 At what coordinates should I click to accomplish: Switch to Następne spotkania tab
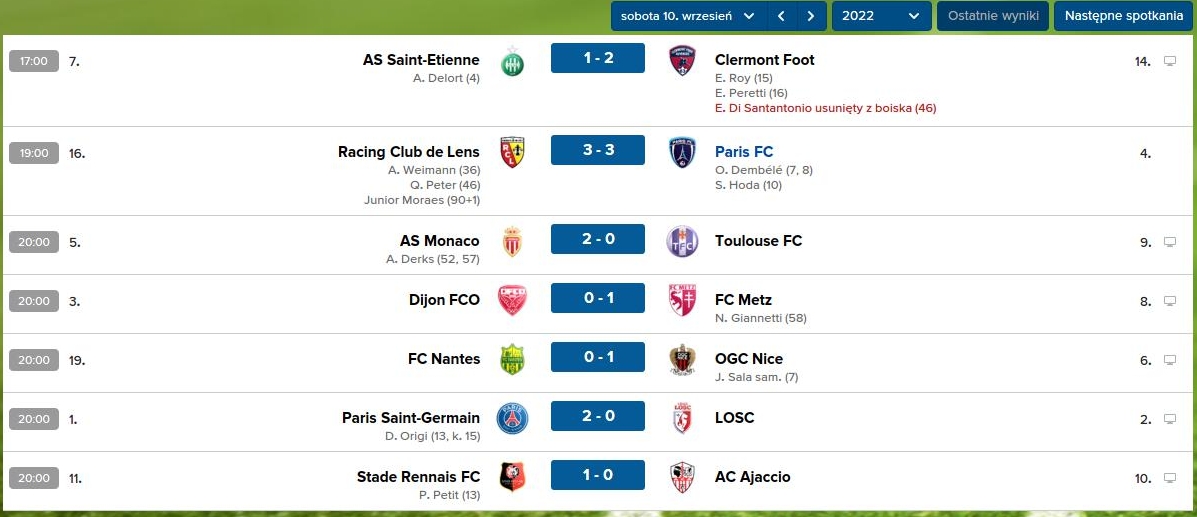pyautogui.click(x=1123, y=16)
